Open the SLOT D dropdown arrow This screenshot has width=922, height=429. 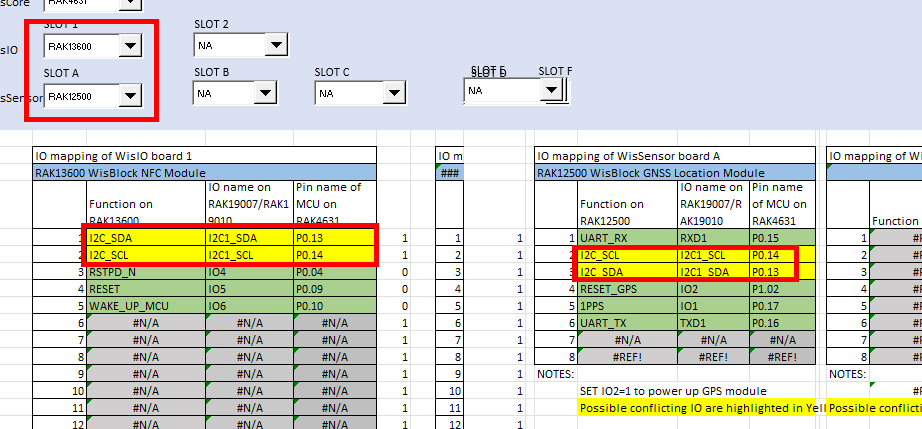(550, 90)
